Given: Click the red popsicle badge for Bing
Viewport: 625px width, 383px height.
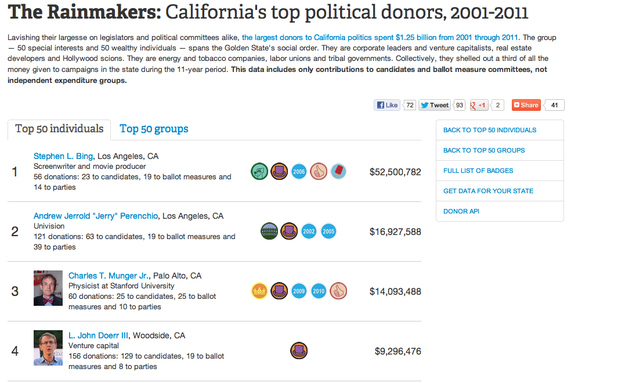Looking at the screenshot, I should 338,172.
